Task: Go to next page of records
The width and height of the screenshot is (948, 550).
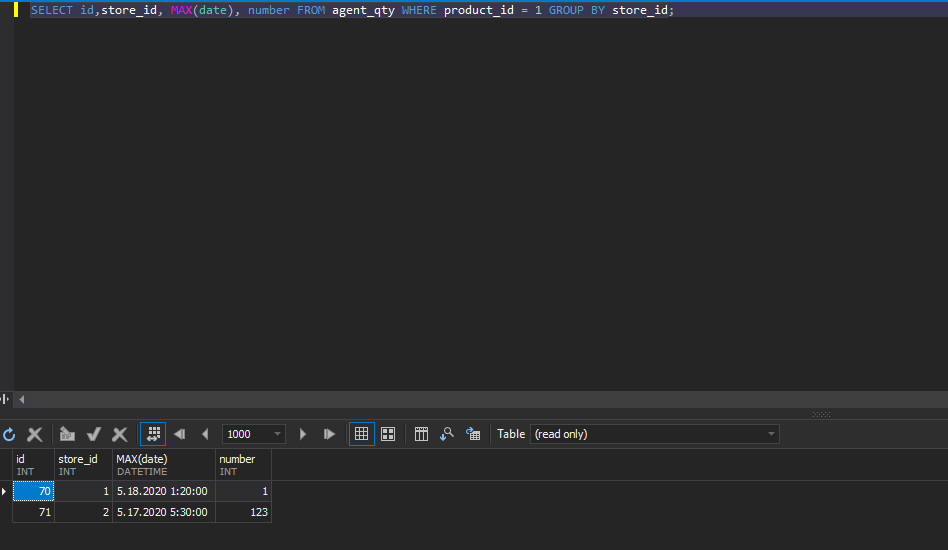Action: click(x=303, y=434)
